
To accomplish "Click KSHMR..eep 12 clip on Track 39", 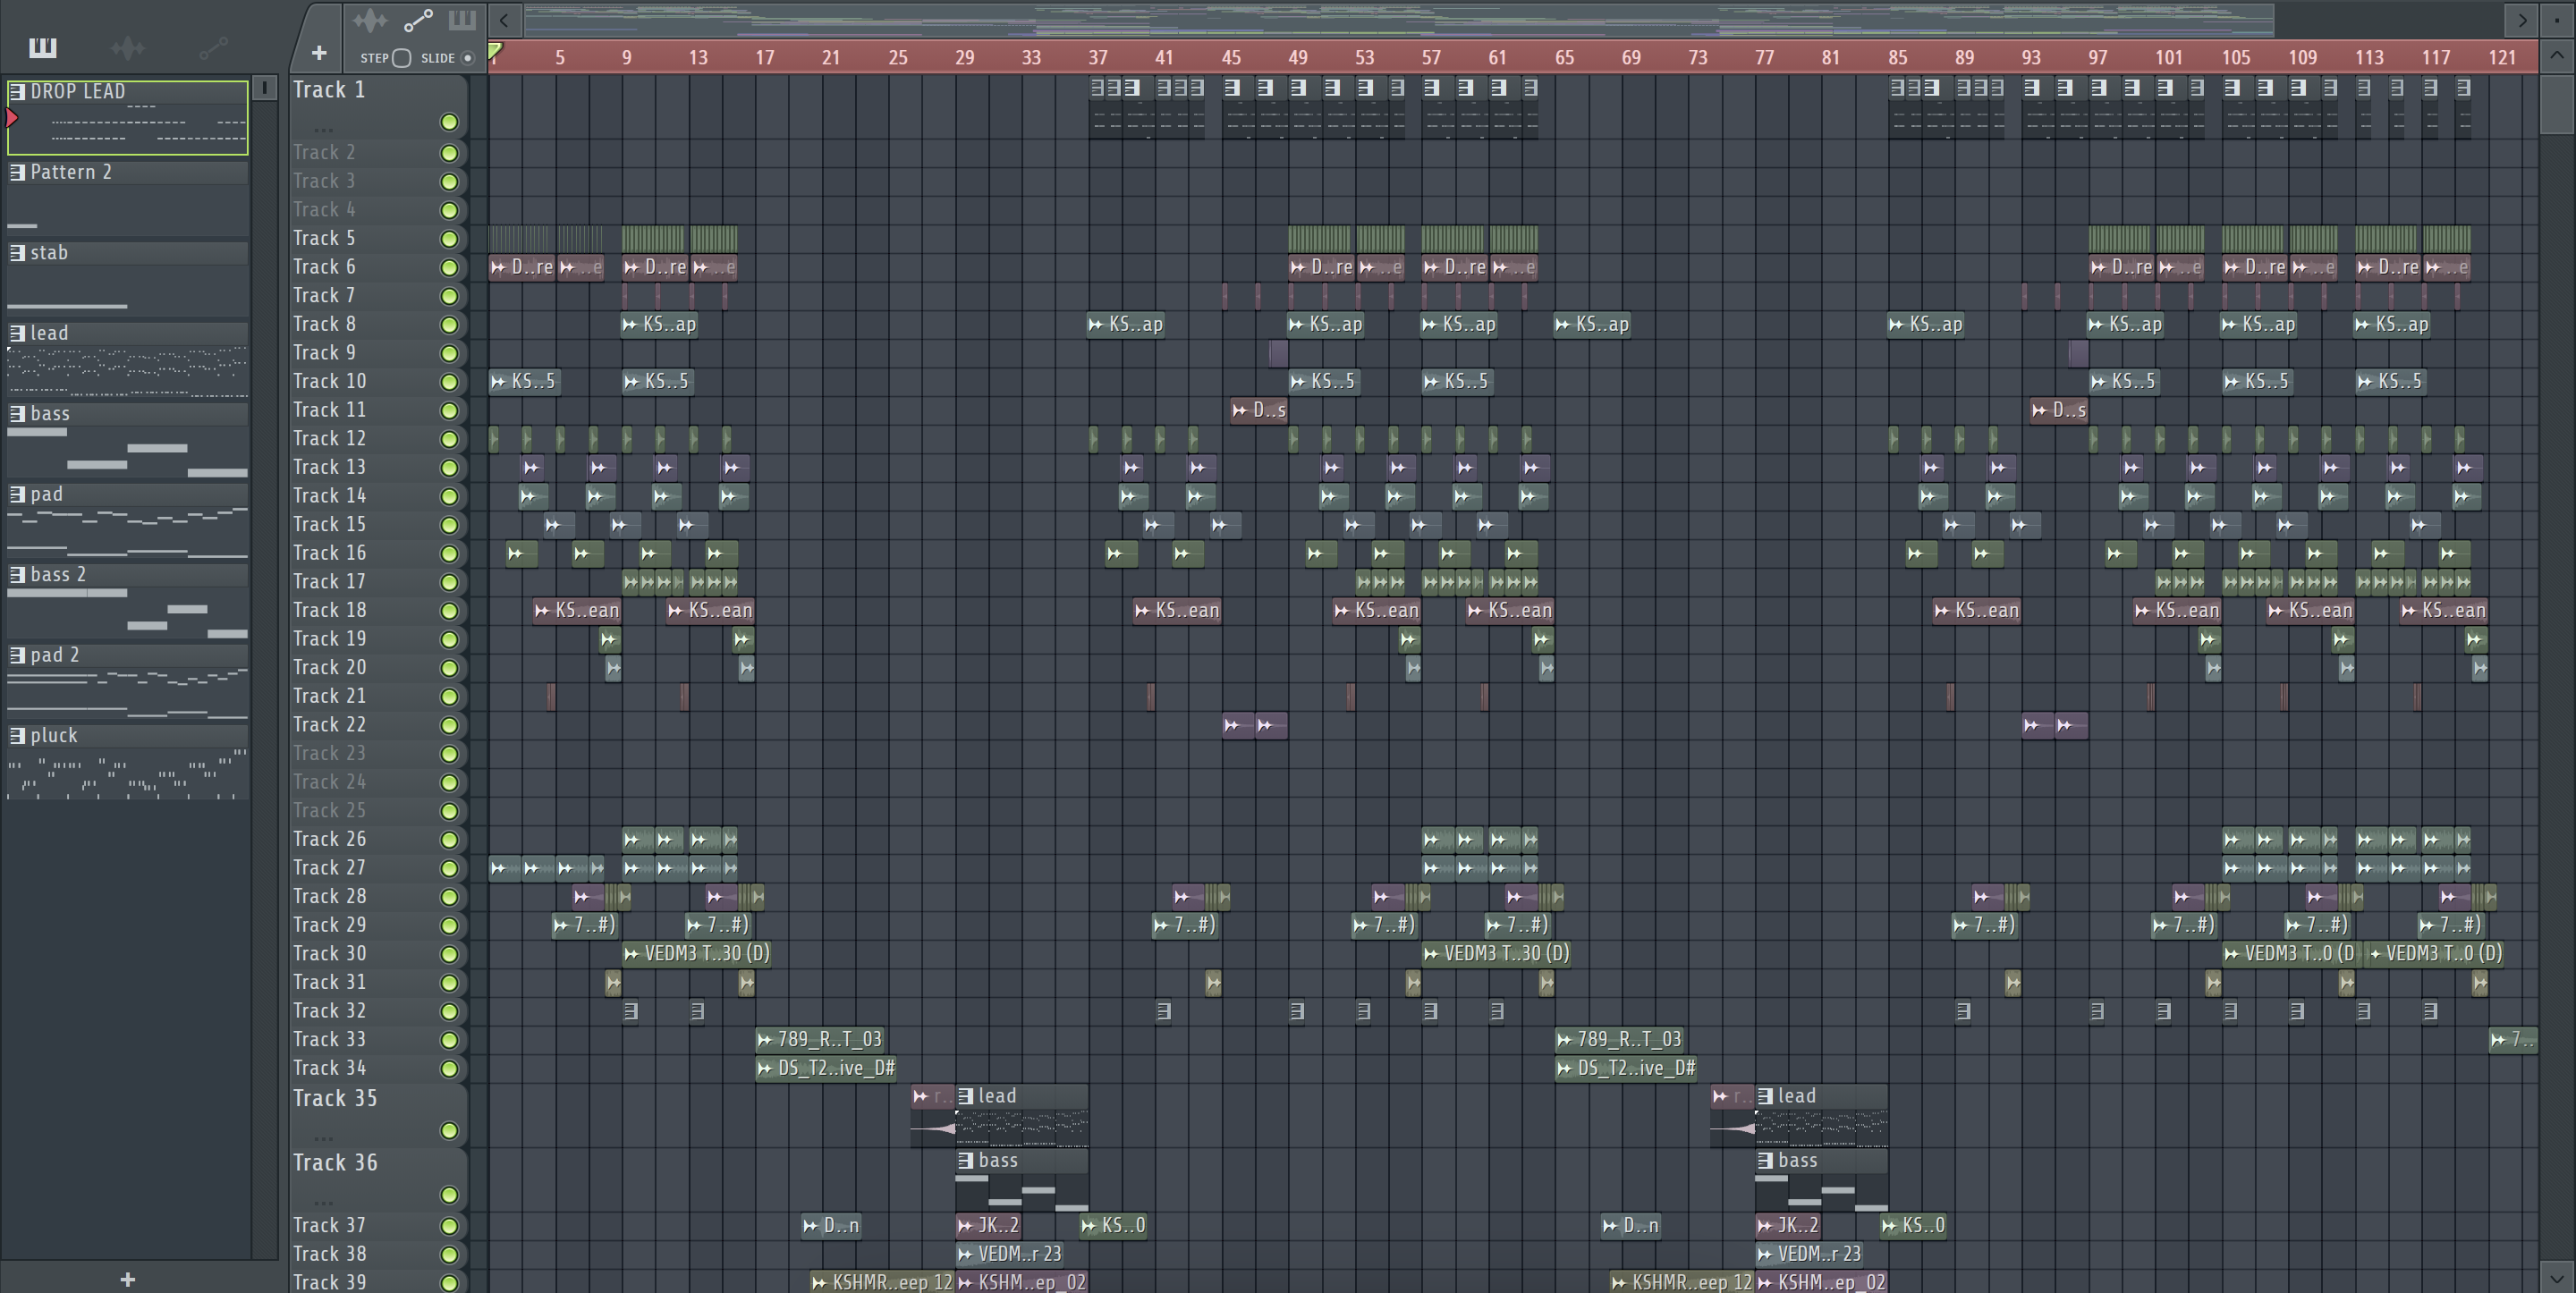I will (882, 1282).
